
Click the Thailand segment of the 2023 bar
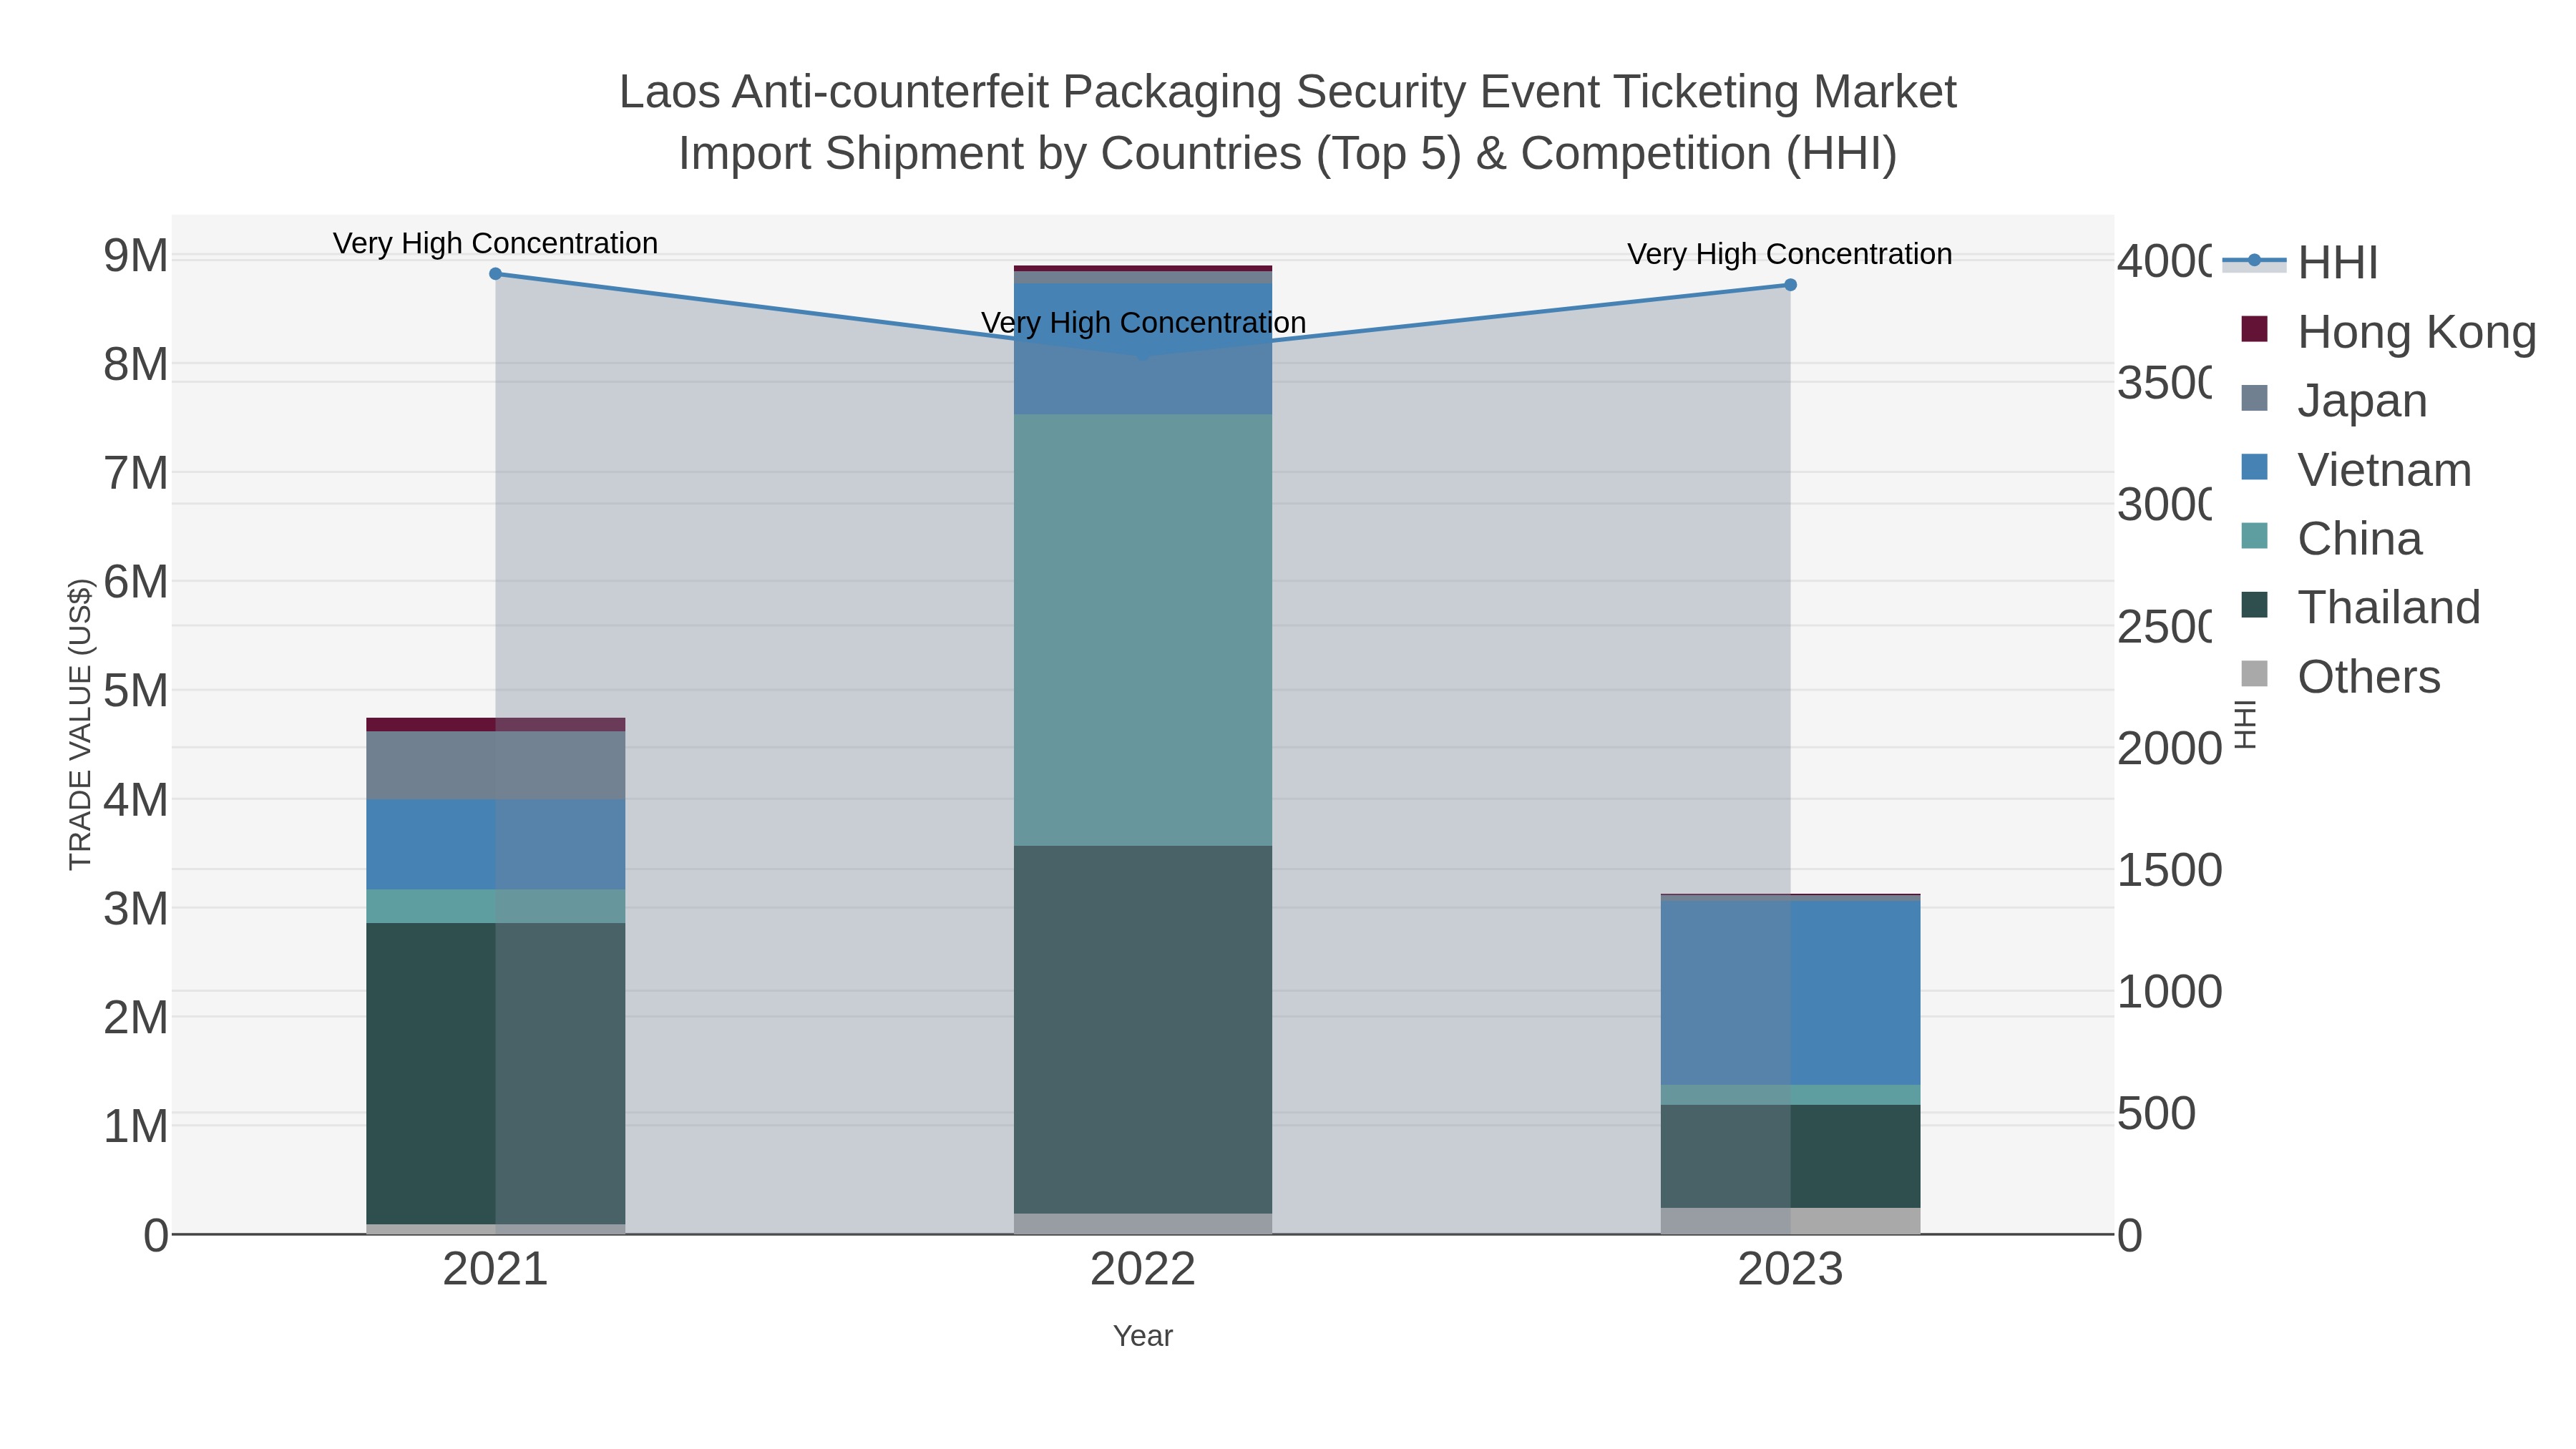[x=1790, y=1156]
